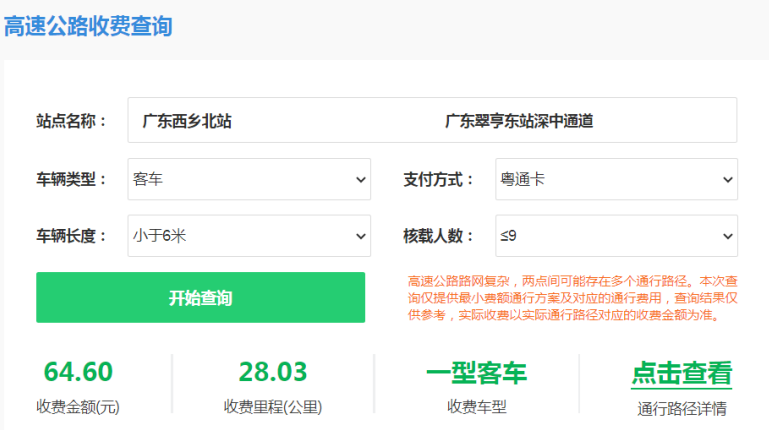The height and width of the screenshot is (430, 769).
Task: Click the red disclaimer notice text
Action: (x=572, y=298)
